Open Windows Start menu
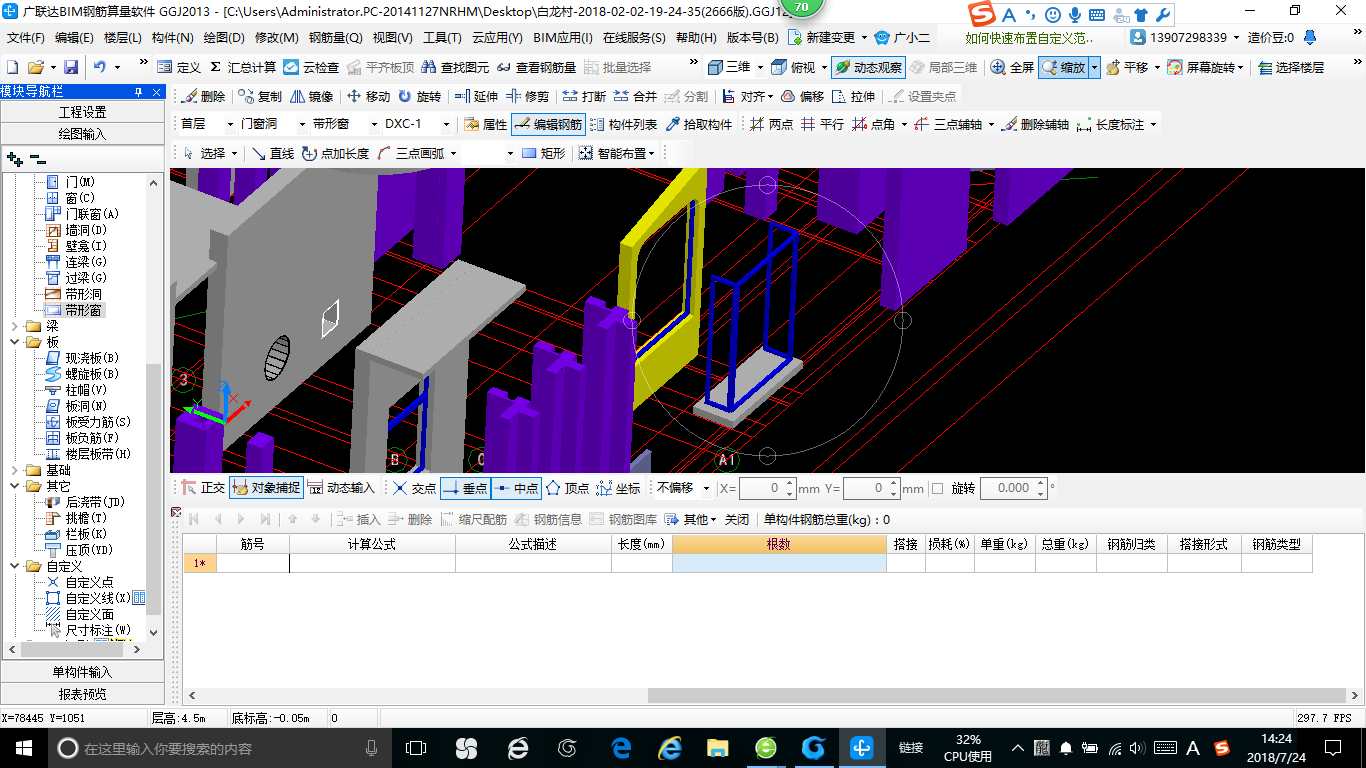This screenshot has width=1366, height=768. [23, 747]
